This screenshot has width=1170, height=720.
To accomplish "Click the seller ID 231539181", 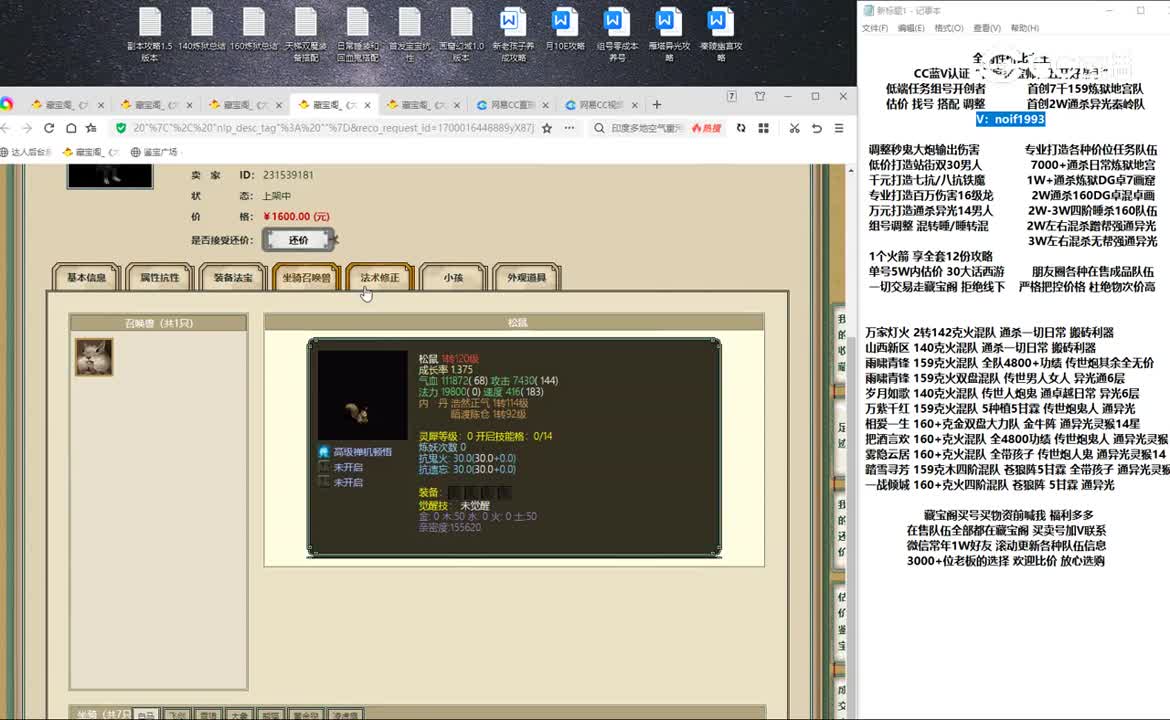I will [x=288, y=175].
